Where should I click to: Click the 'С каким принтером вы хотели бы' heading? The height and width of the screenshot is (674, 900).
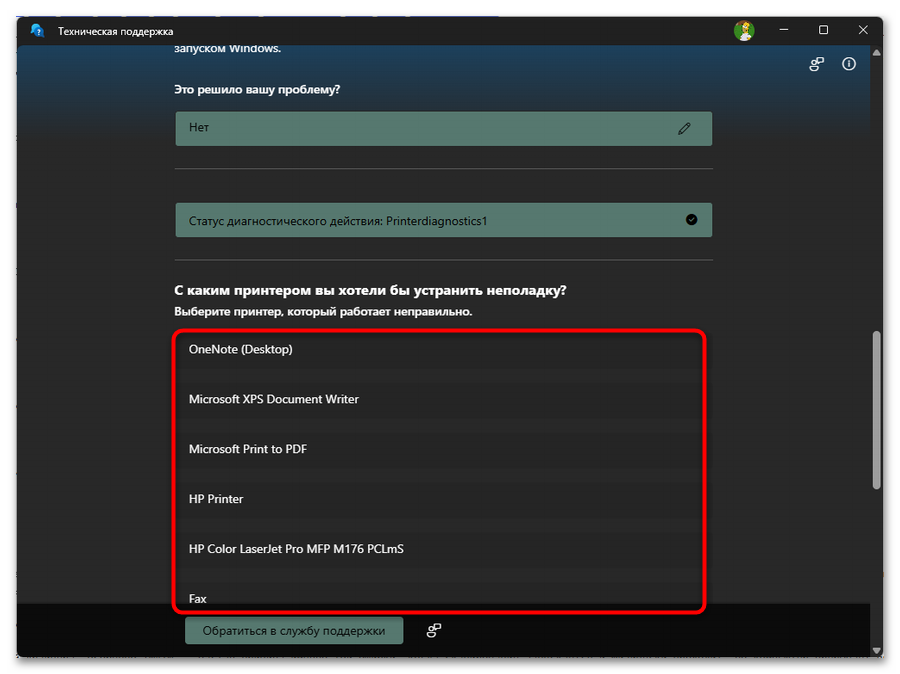370,290
